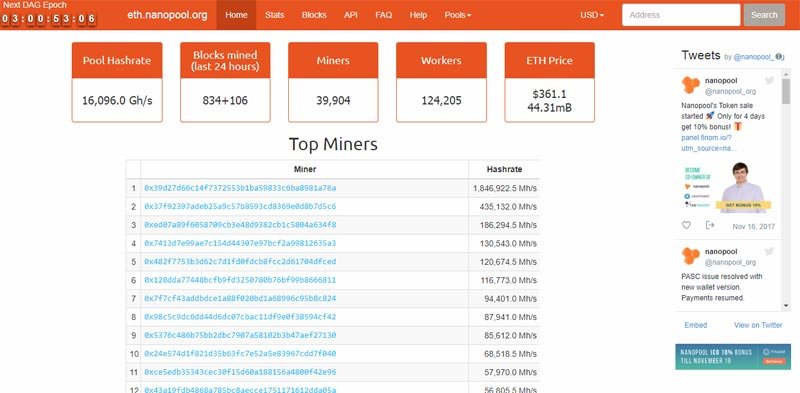Open the Nanopool ICO 10% bonus banner
Screen dimensions: 800x393
pos(733,357)
